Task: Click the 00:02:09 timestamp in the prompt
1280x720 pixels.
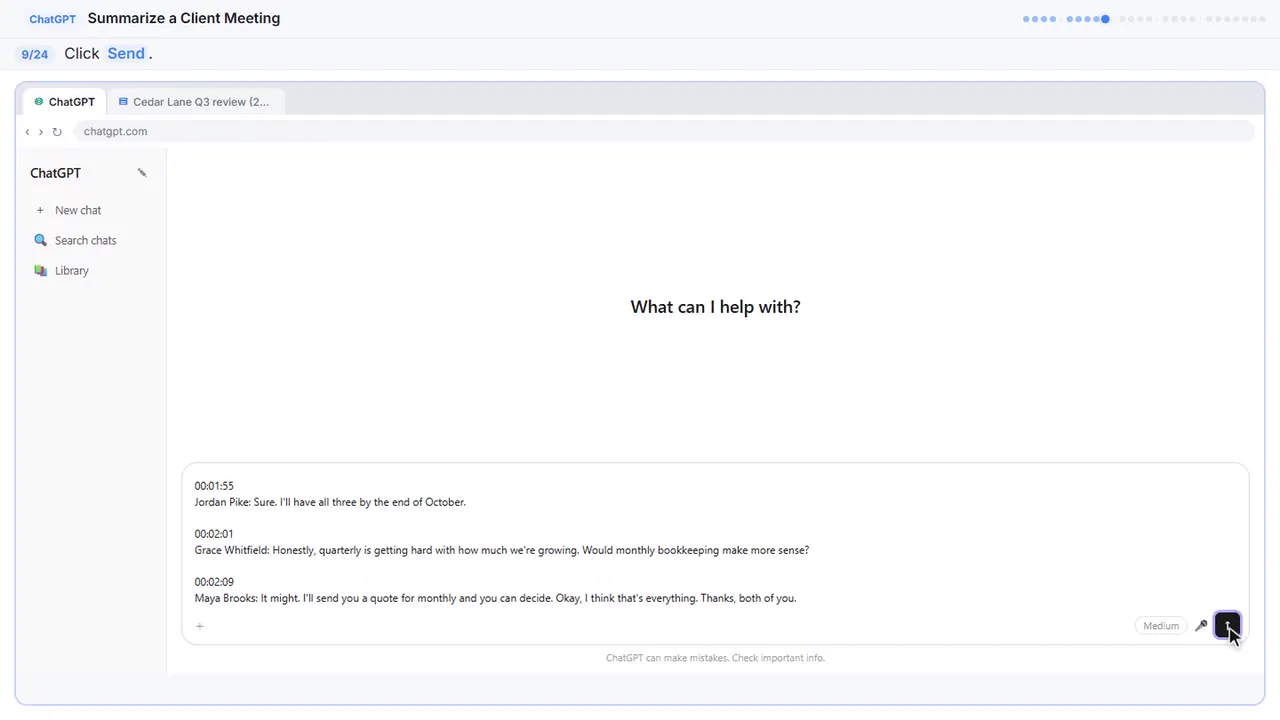Action: pyautogui.click(x=214, y=582)
